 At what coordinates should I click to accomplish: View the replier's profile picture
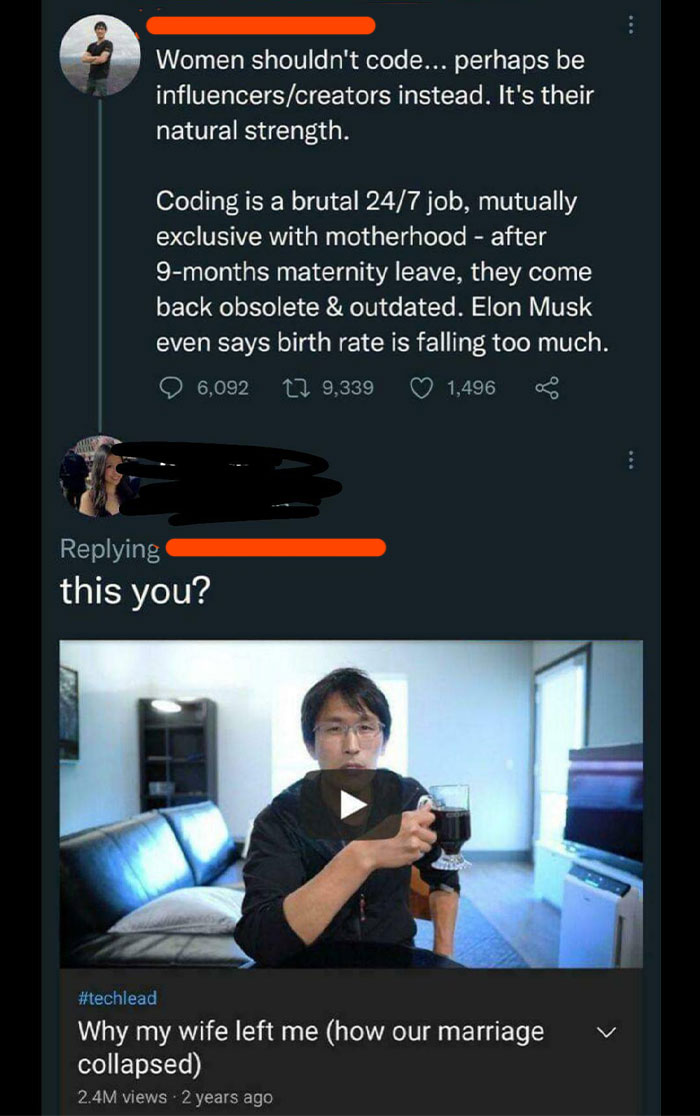(x=99, y=478)
